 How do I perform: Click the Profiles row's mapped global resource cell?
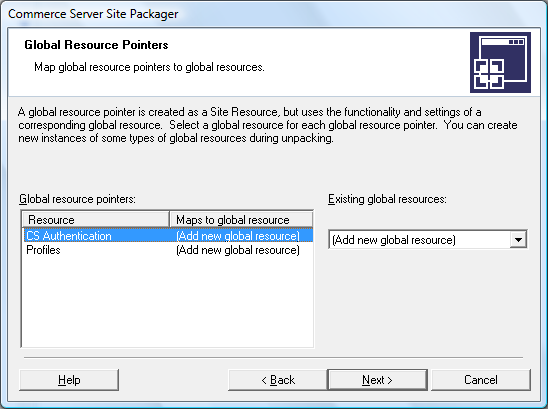coord(238,250)
